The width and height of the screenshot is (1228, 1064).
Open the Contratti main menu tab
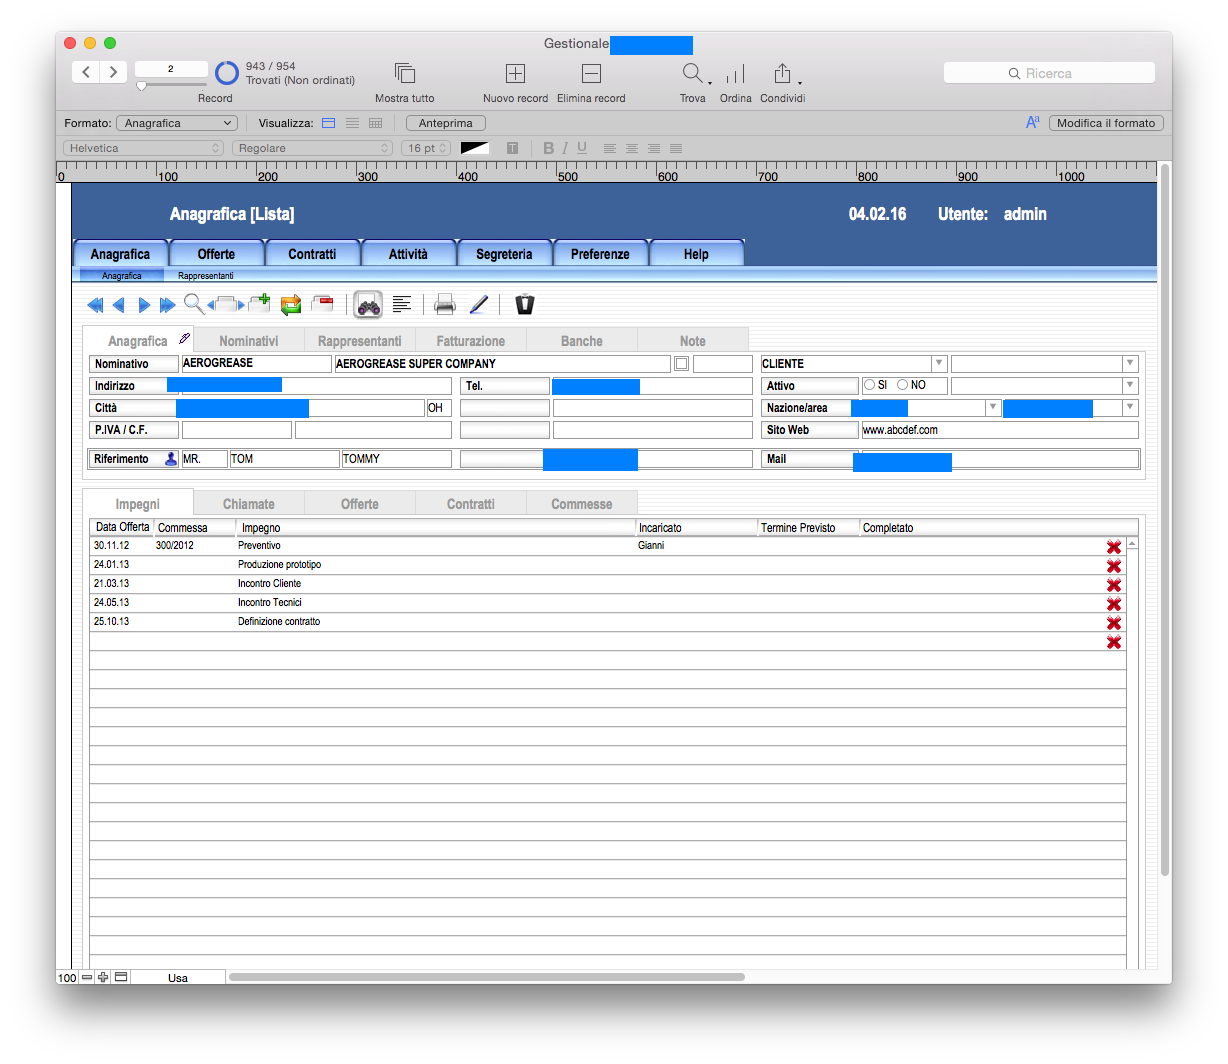point(312,254)
